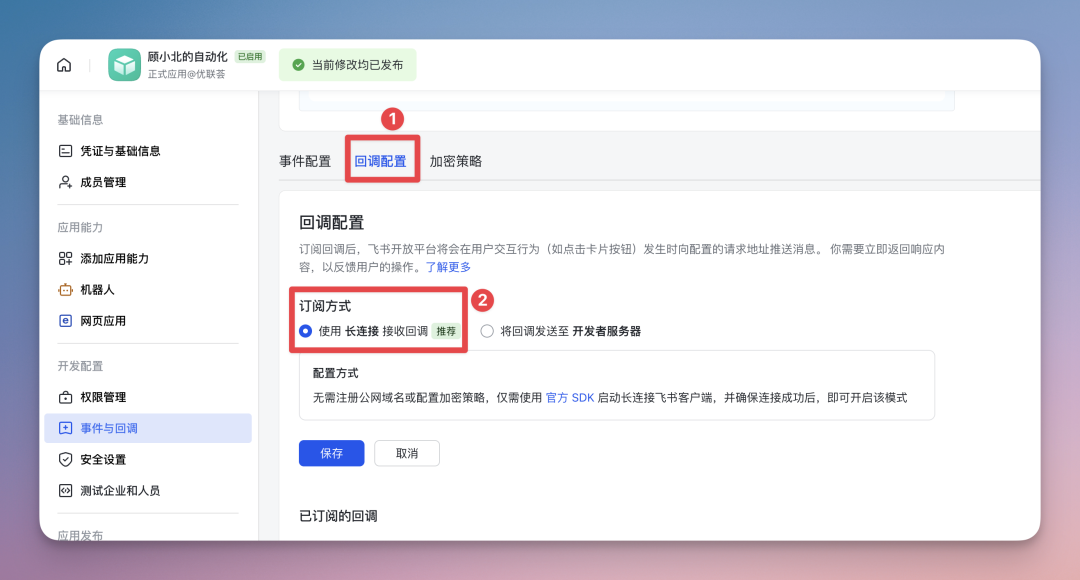Switch to the 事件配置 tab

pyautogui.click(x=305, y=159)
